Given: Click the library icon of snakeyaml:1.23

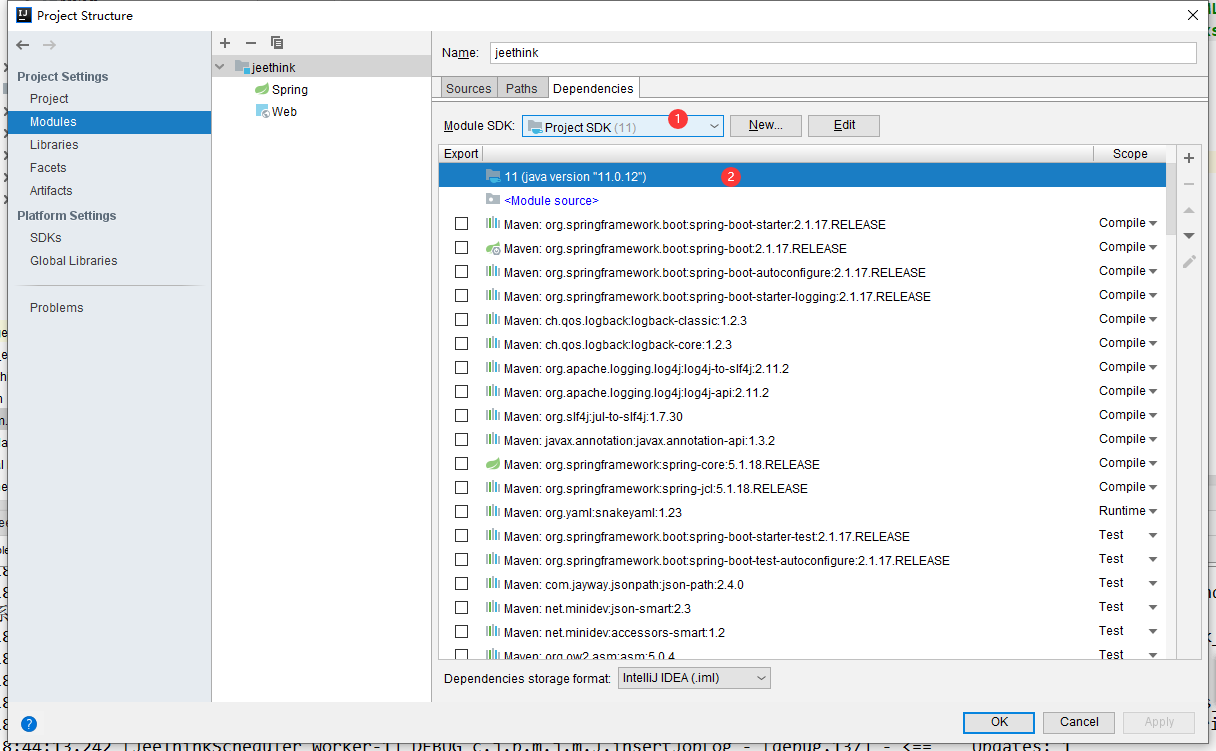Looking at the screenshot, I should click(x=493, y=512).
